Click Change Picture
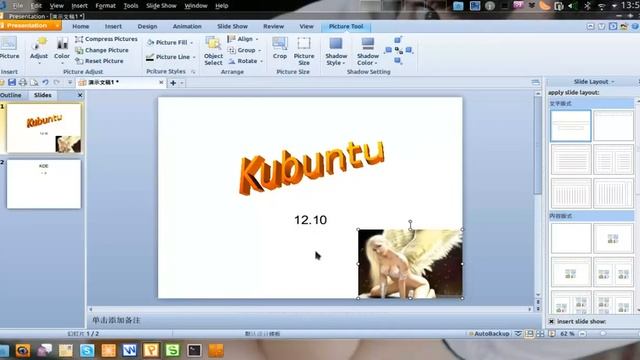This screenshot has height=360, width=640. pyautogui.click(x=102, y=50)
